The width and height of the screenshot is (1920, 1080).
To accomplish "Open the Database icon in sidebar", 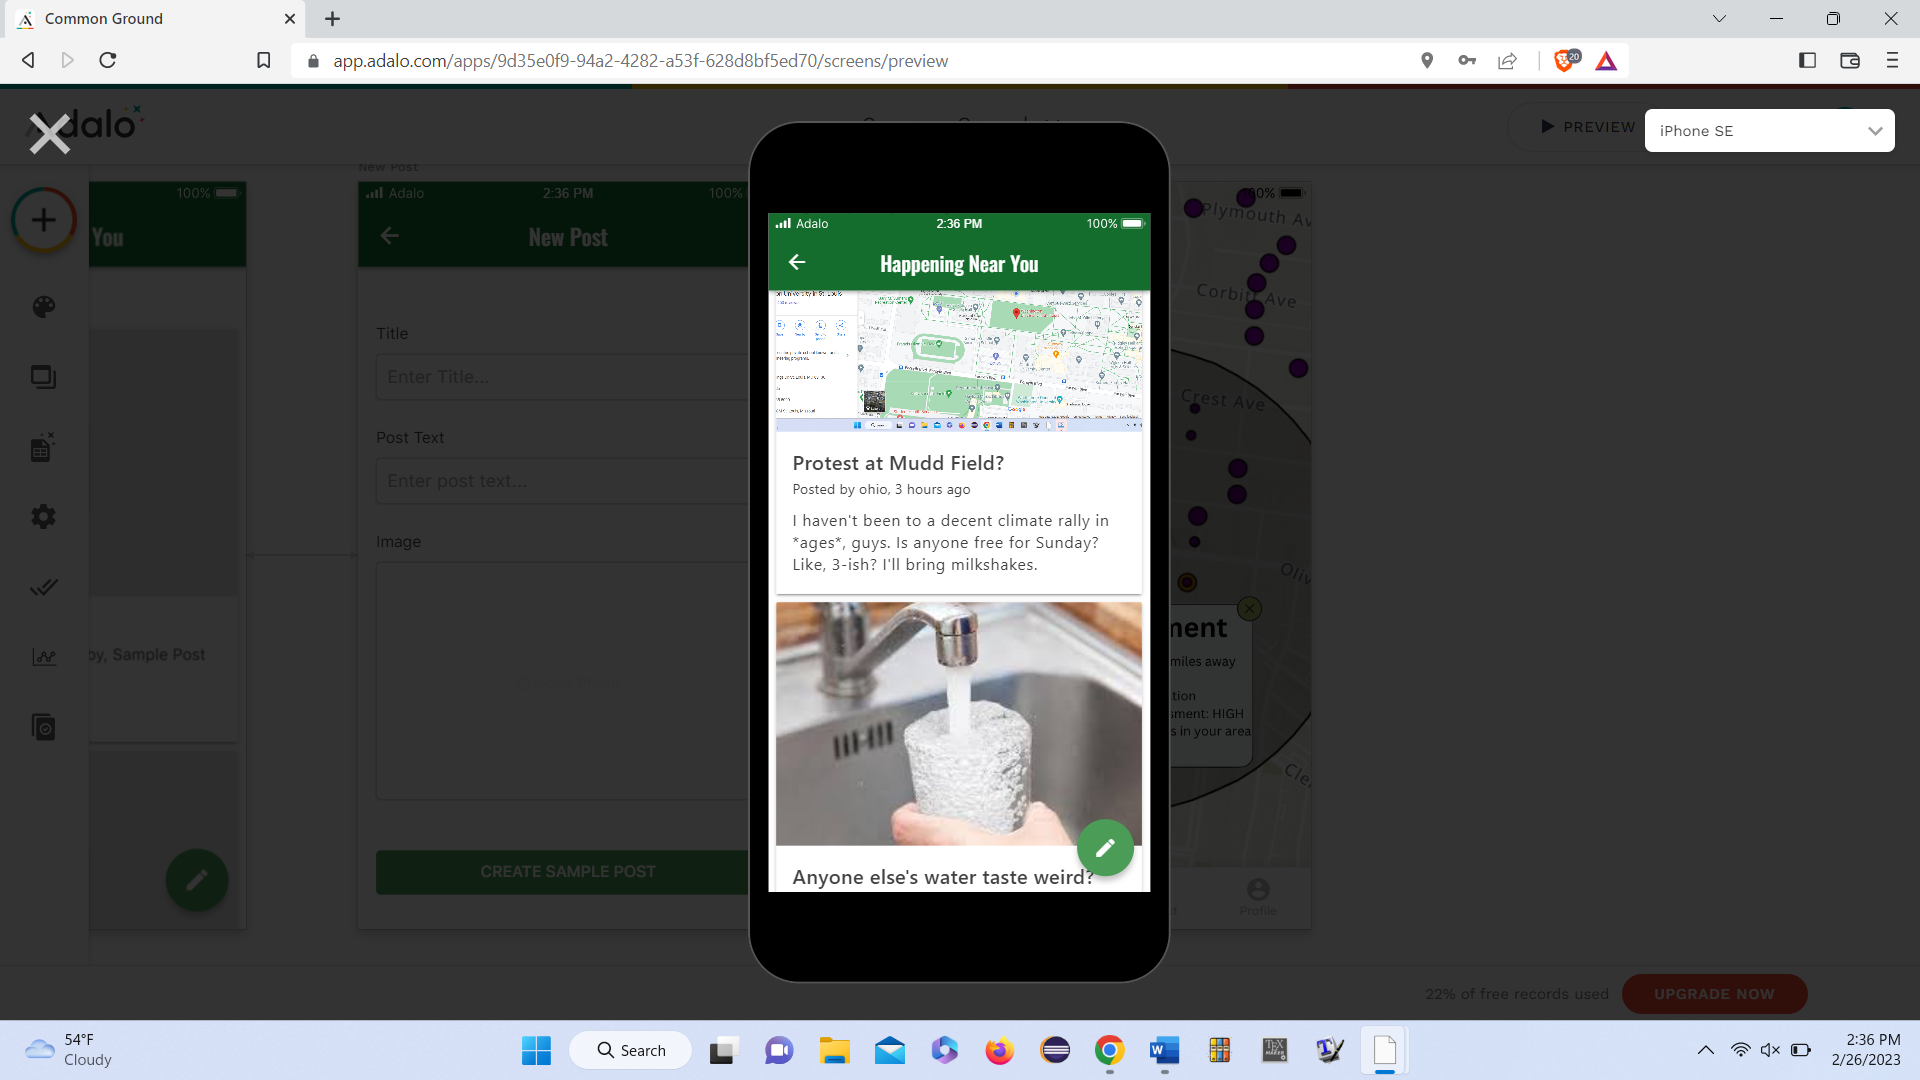I will point(44,447).
